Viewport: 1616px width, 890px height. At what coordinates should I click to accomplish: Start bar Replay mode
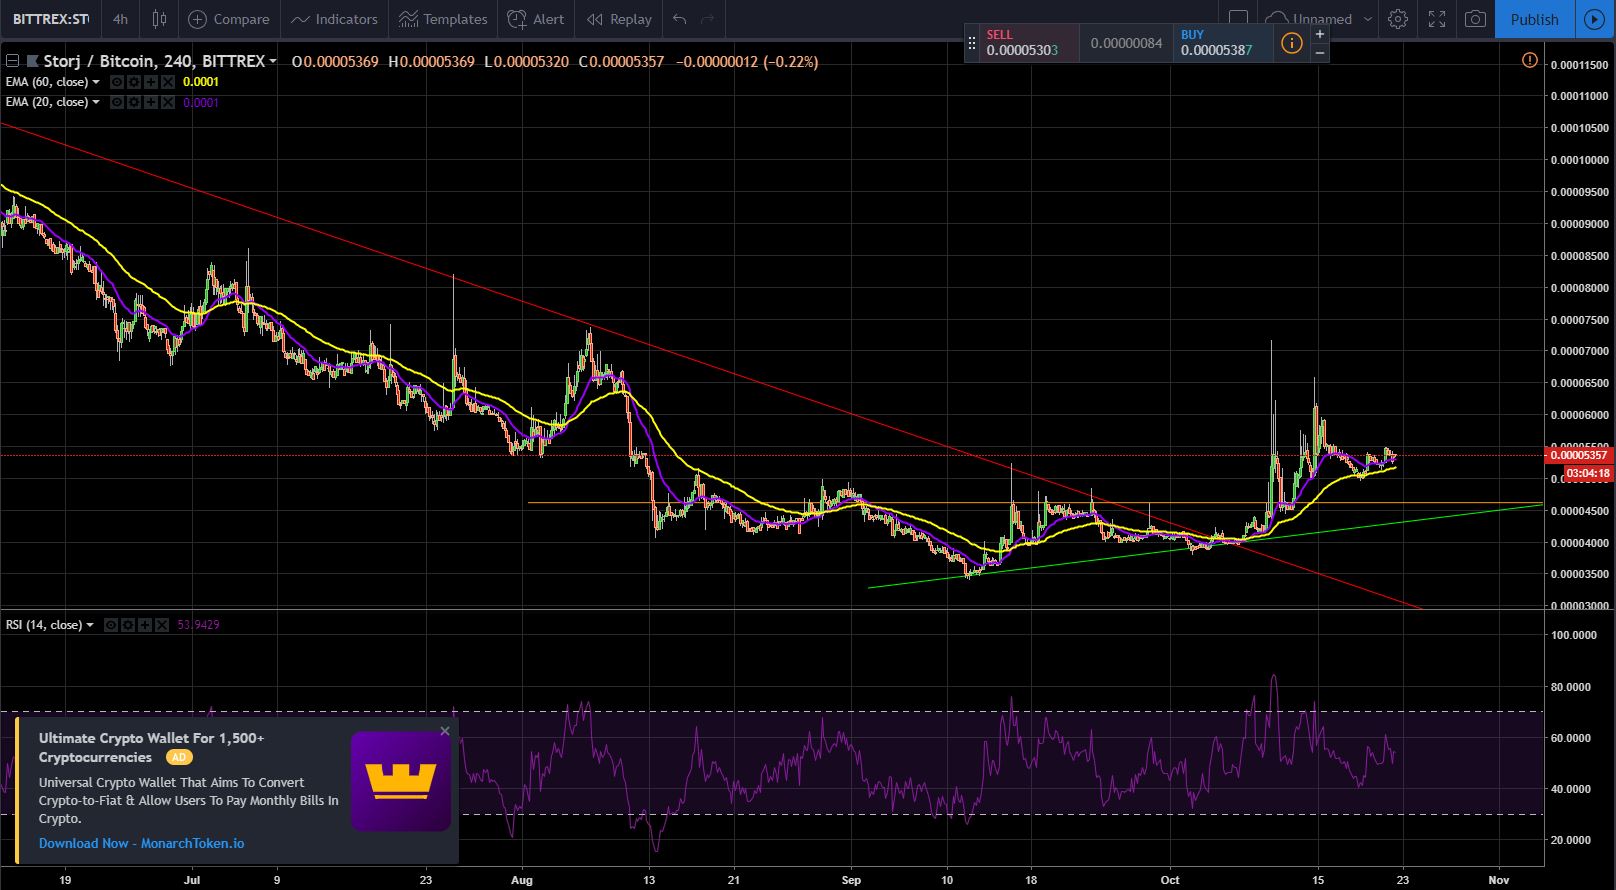coord(619,19)
